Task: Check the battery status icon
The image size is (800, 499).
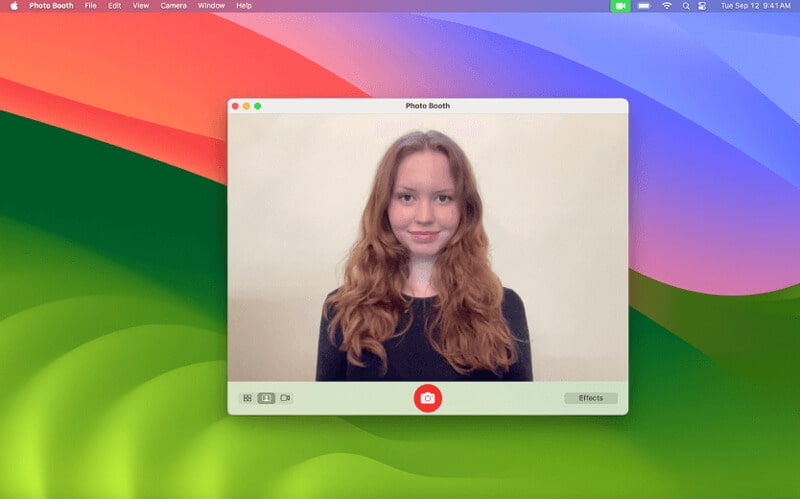Action: (x=644, y=6)
